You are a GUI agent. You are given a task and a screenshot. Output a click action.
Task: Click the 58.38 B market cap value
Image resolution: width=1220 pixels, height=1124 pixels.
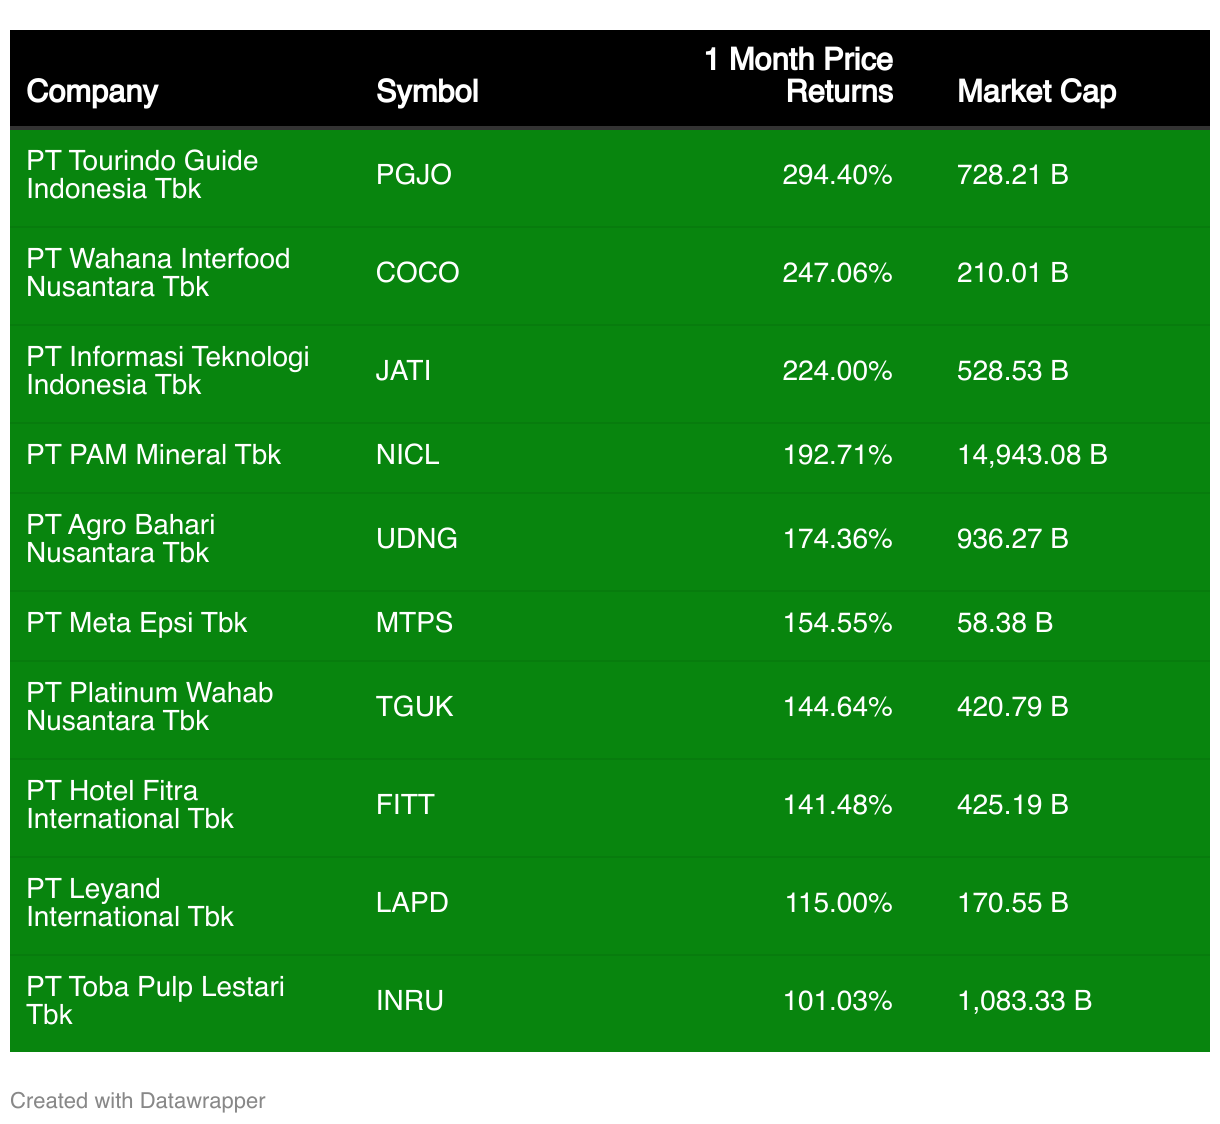point(1005,623)
